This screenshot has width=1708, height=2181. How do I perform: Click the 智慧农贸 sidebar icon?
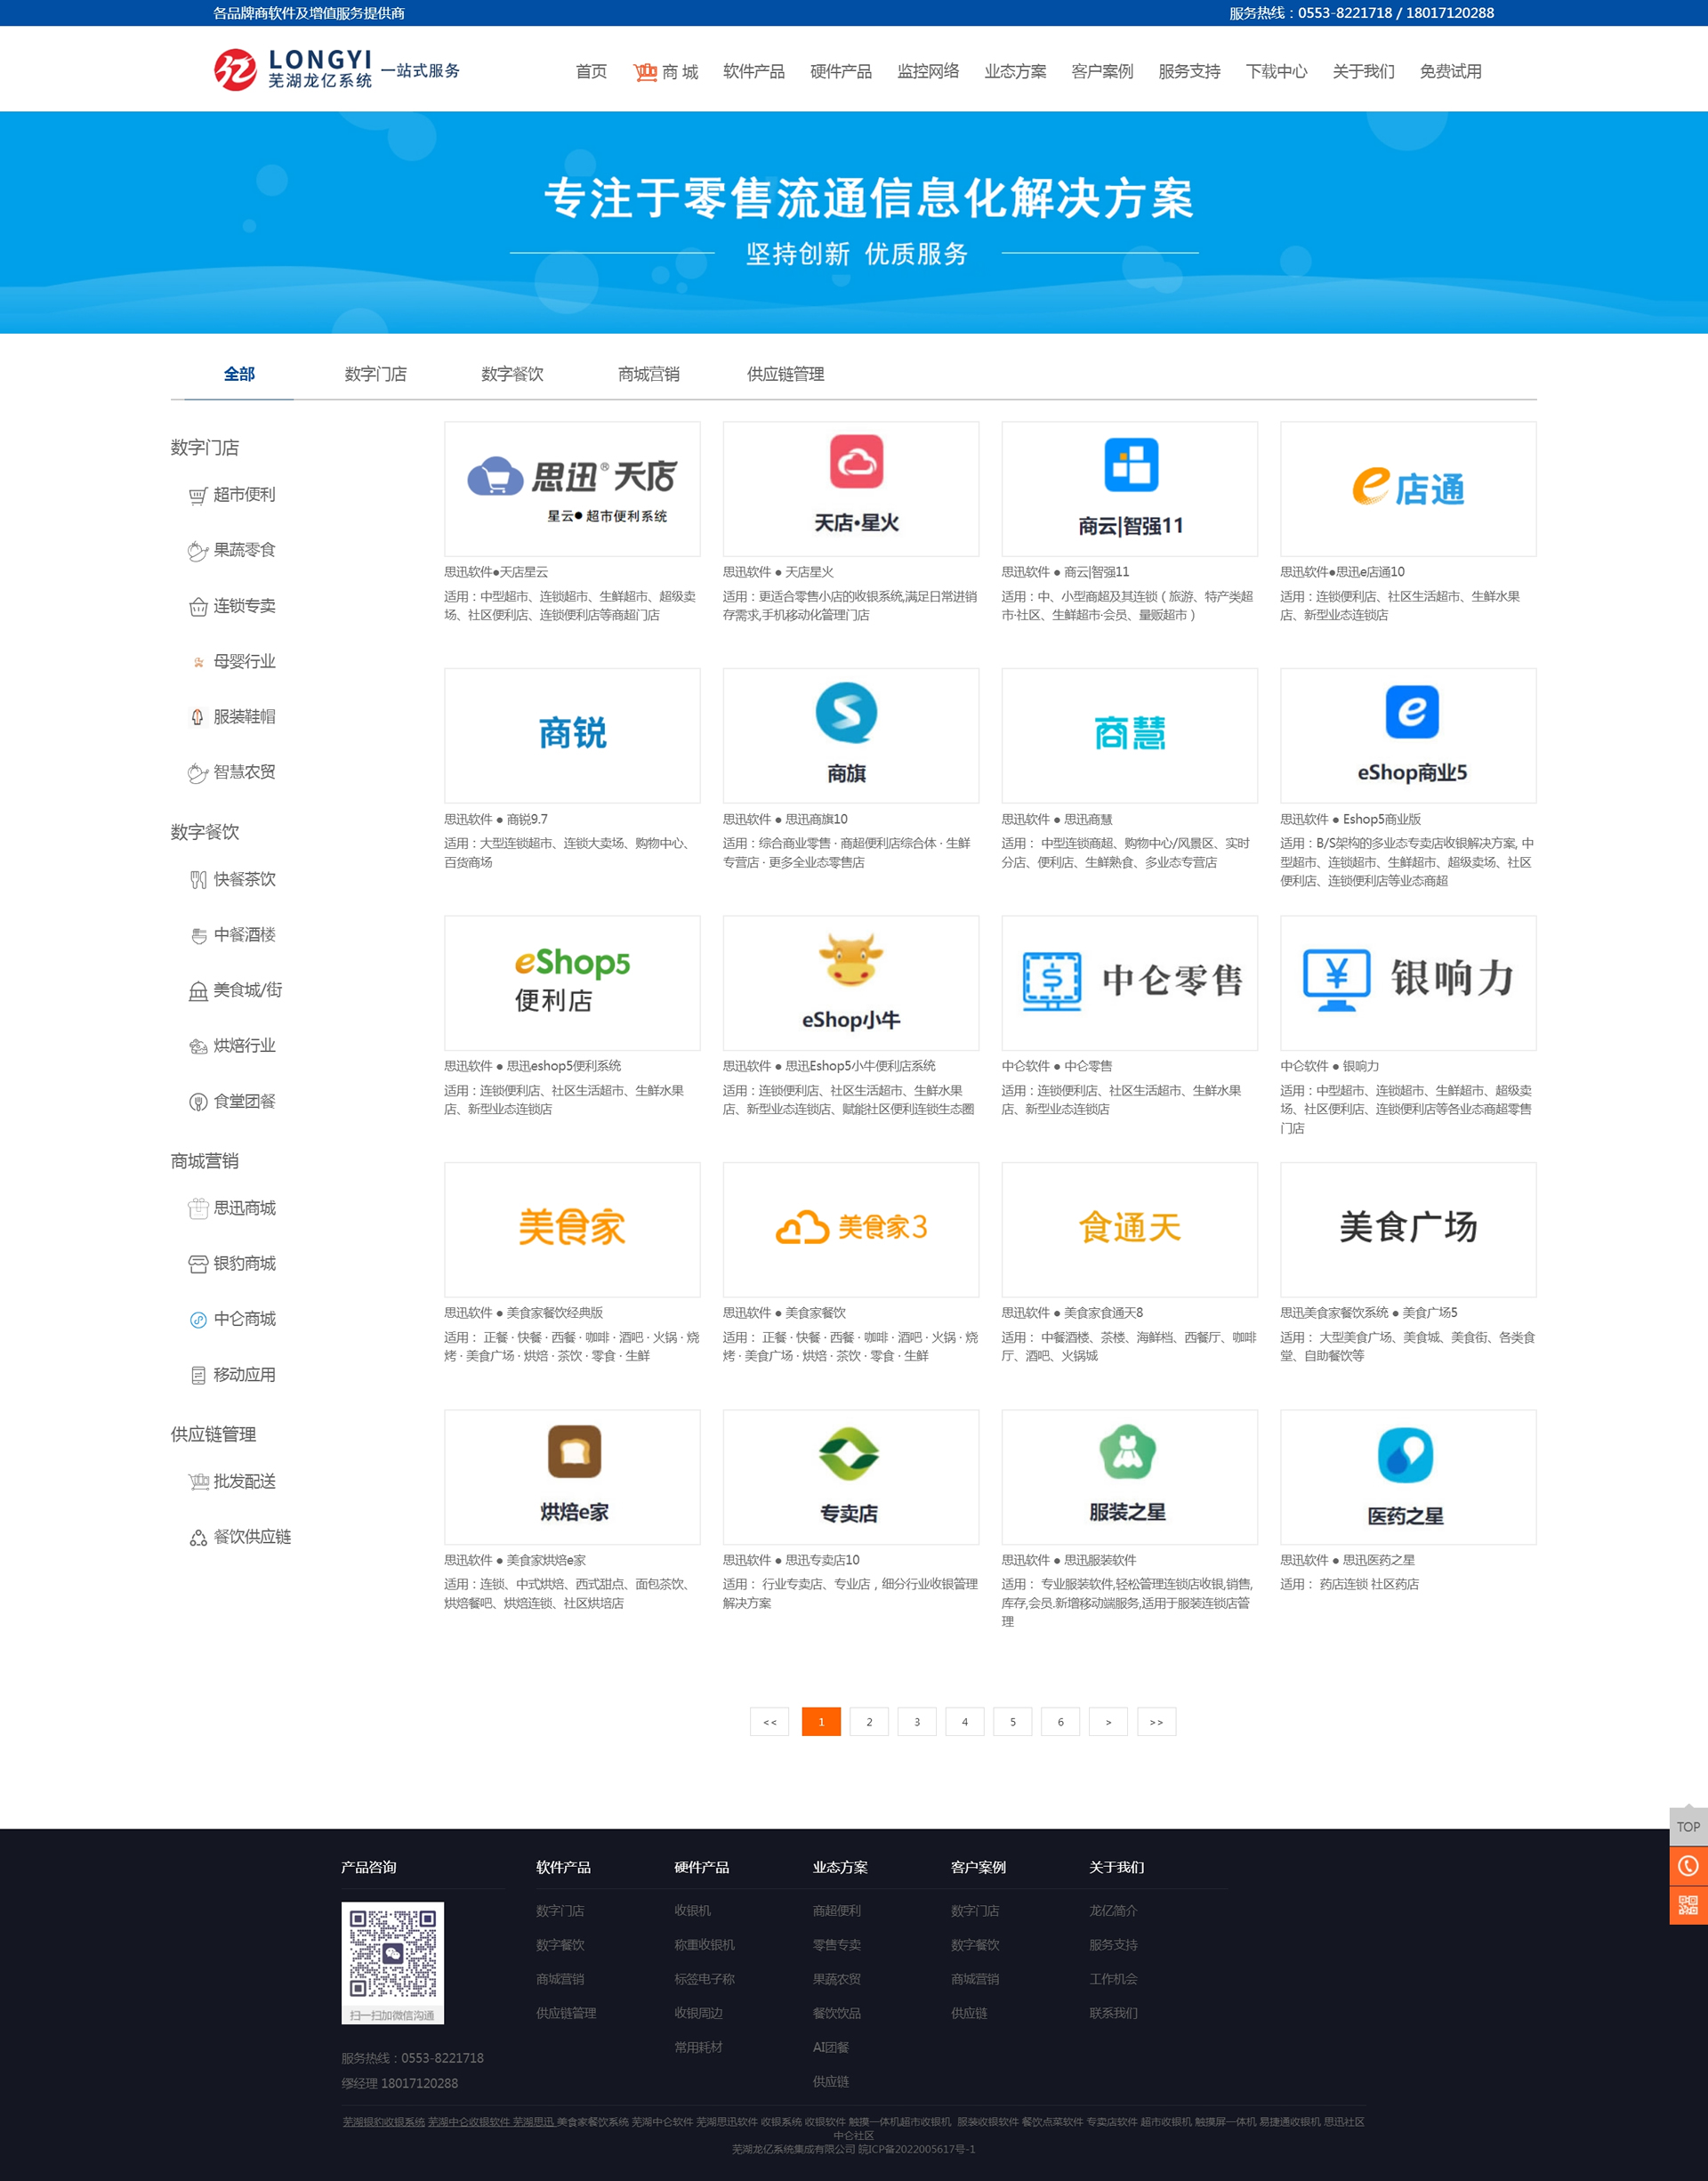point(198,773)
